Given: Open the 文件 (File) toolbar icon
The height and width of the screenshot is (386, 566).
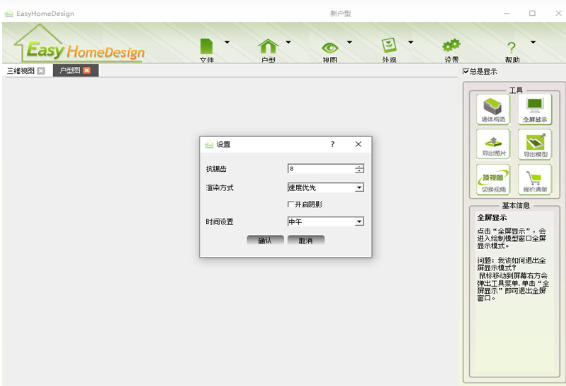Looking at the screenshot, I should tap(206, 47).
